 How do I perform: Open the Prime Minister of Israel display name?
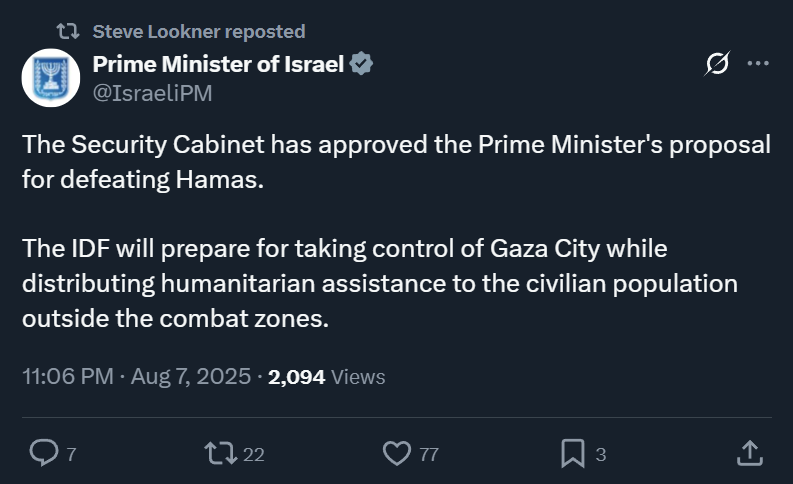point(218,64)
